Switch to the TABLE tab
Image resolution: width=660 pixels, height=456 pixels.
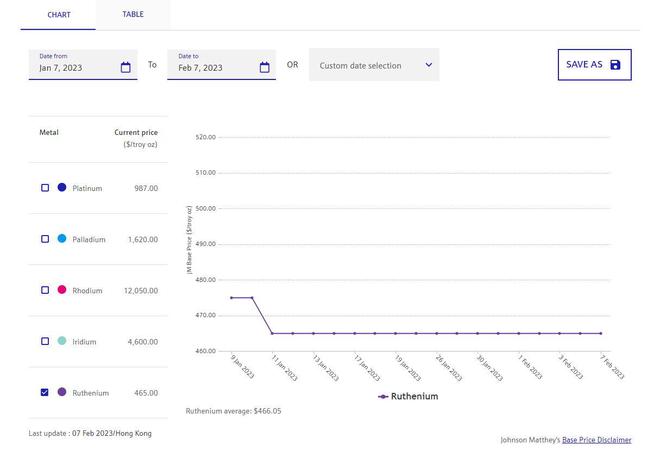133,15
